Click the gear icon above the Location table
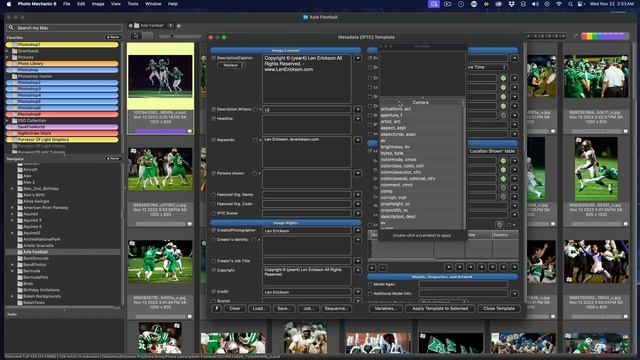Screen dimensions: 640x360 click(x=500, y=225)
